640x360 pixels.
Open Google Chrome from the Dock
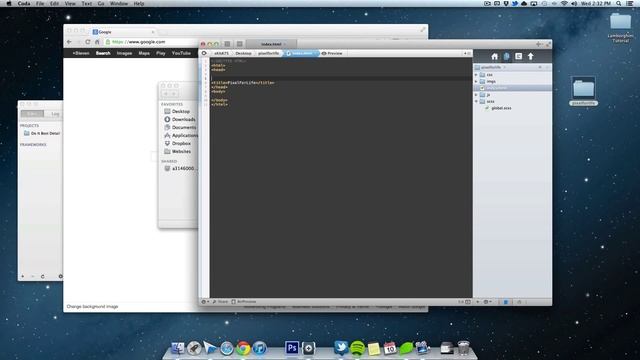243,348
